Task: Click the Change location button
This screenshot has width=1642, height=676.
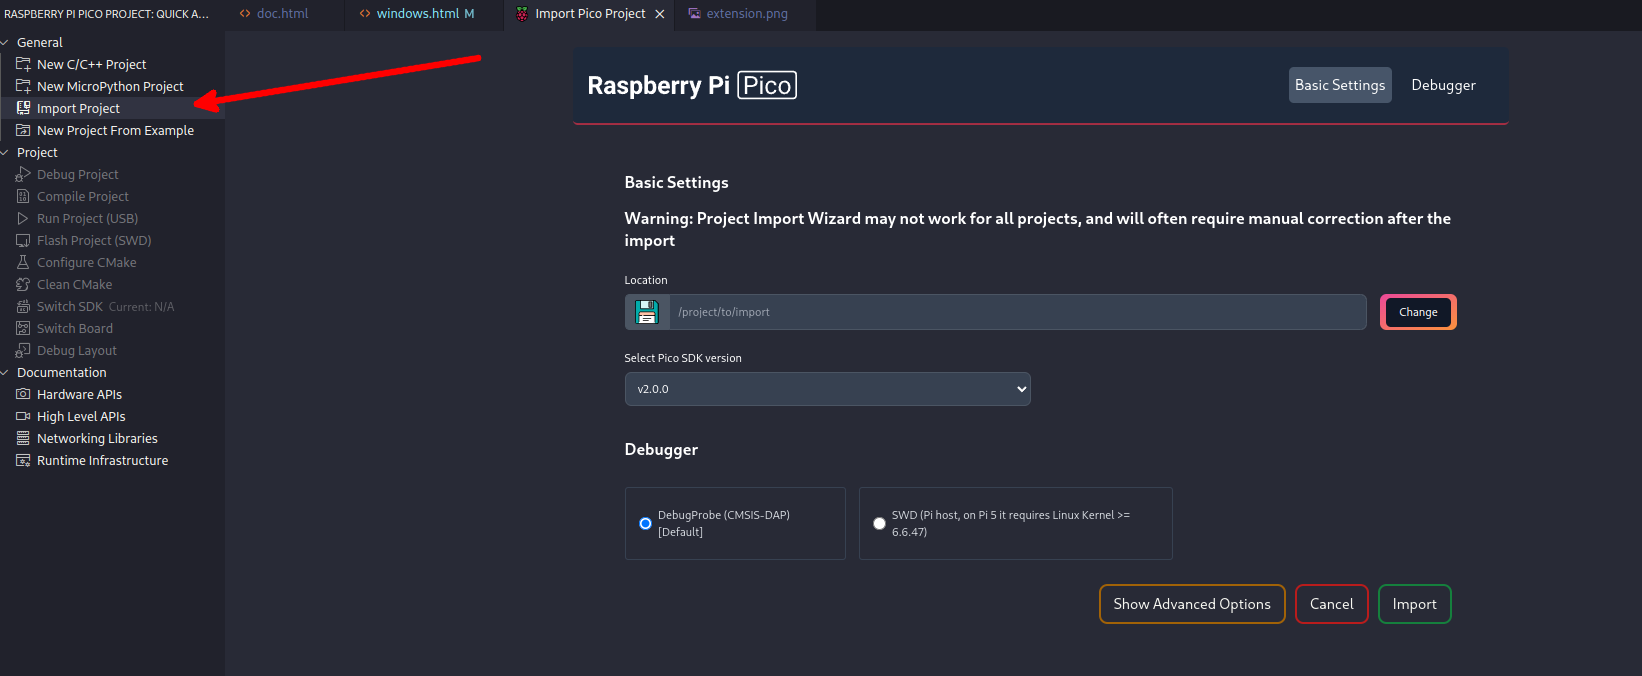Action: coord(1418,312)
